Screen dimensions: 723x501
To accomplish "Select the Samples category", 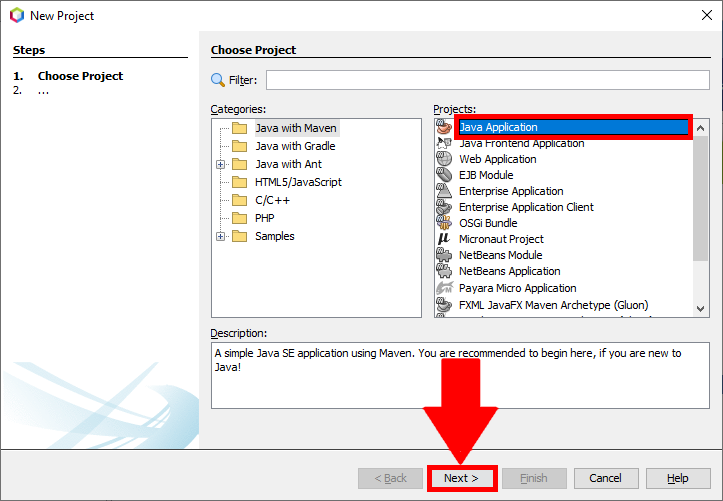I will 275,236.
